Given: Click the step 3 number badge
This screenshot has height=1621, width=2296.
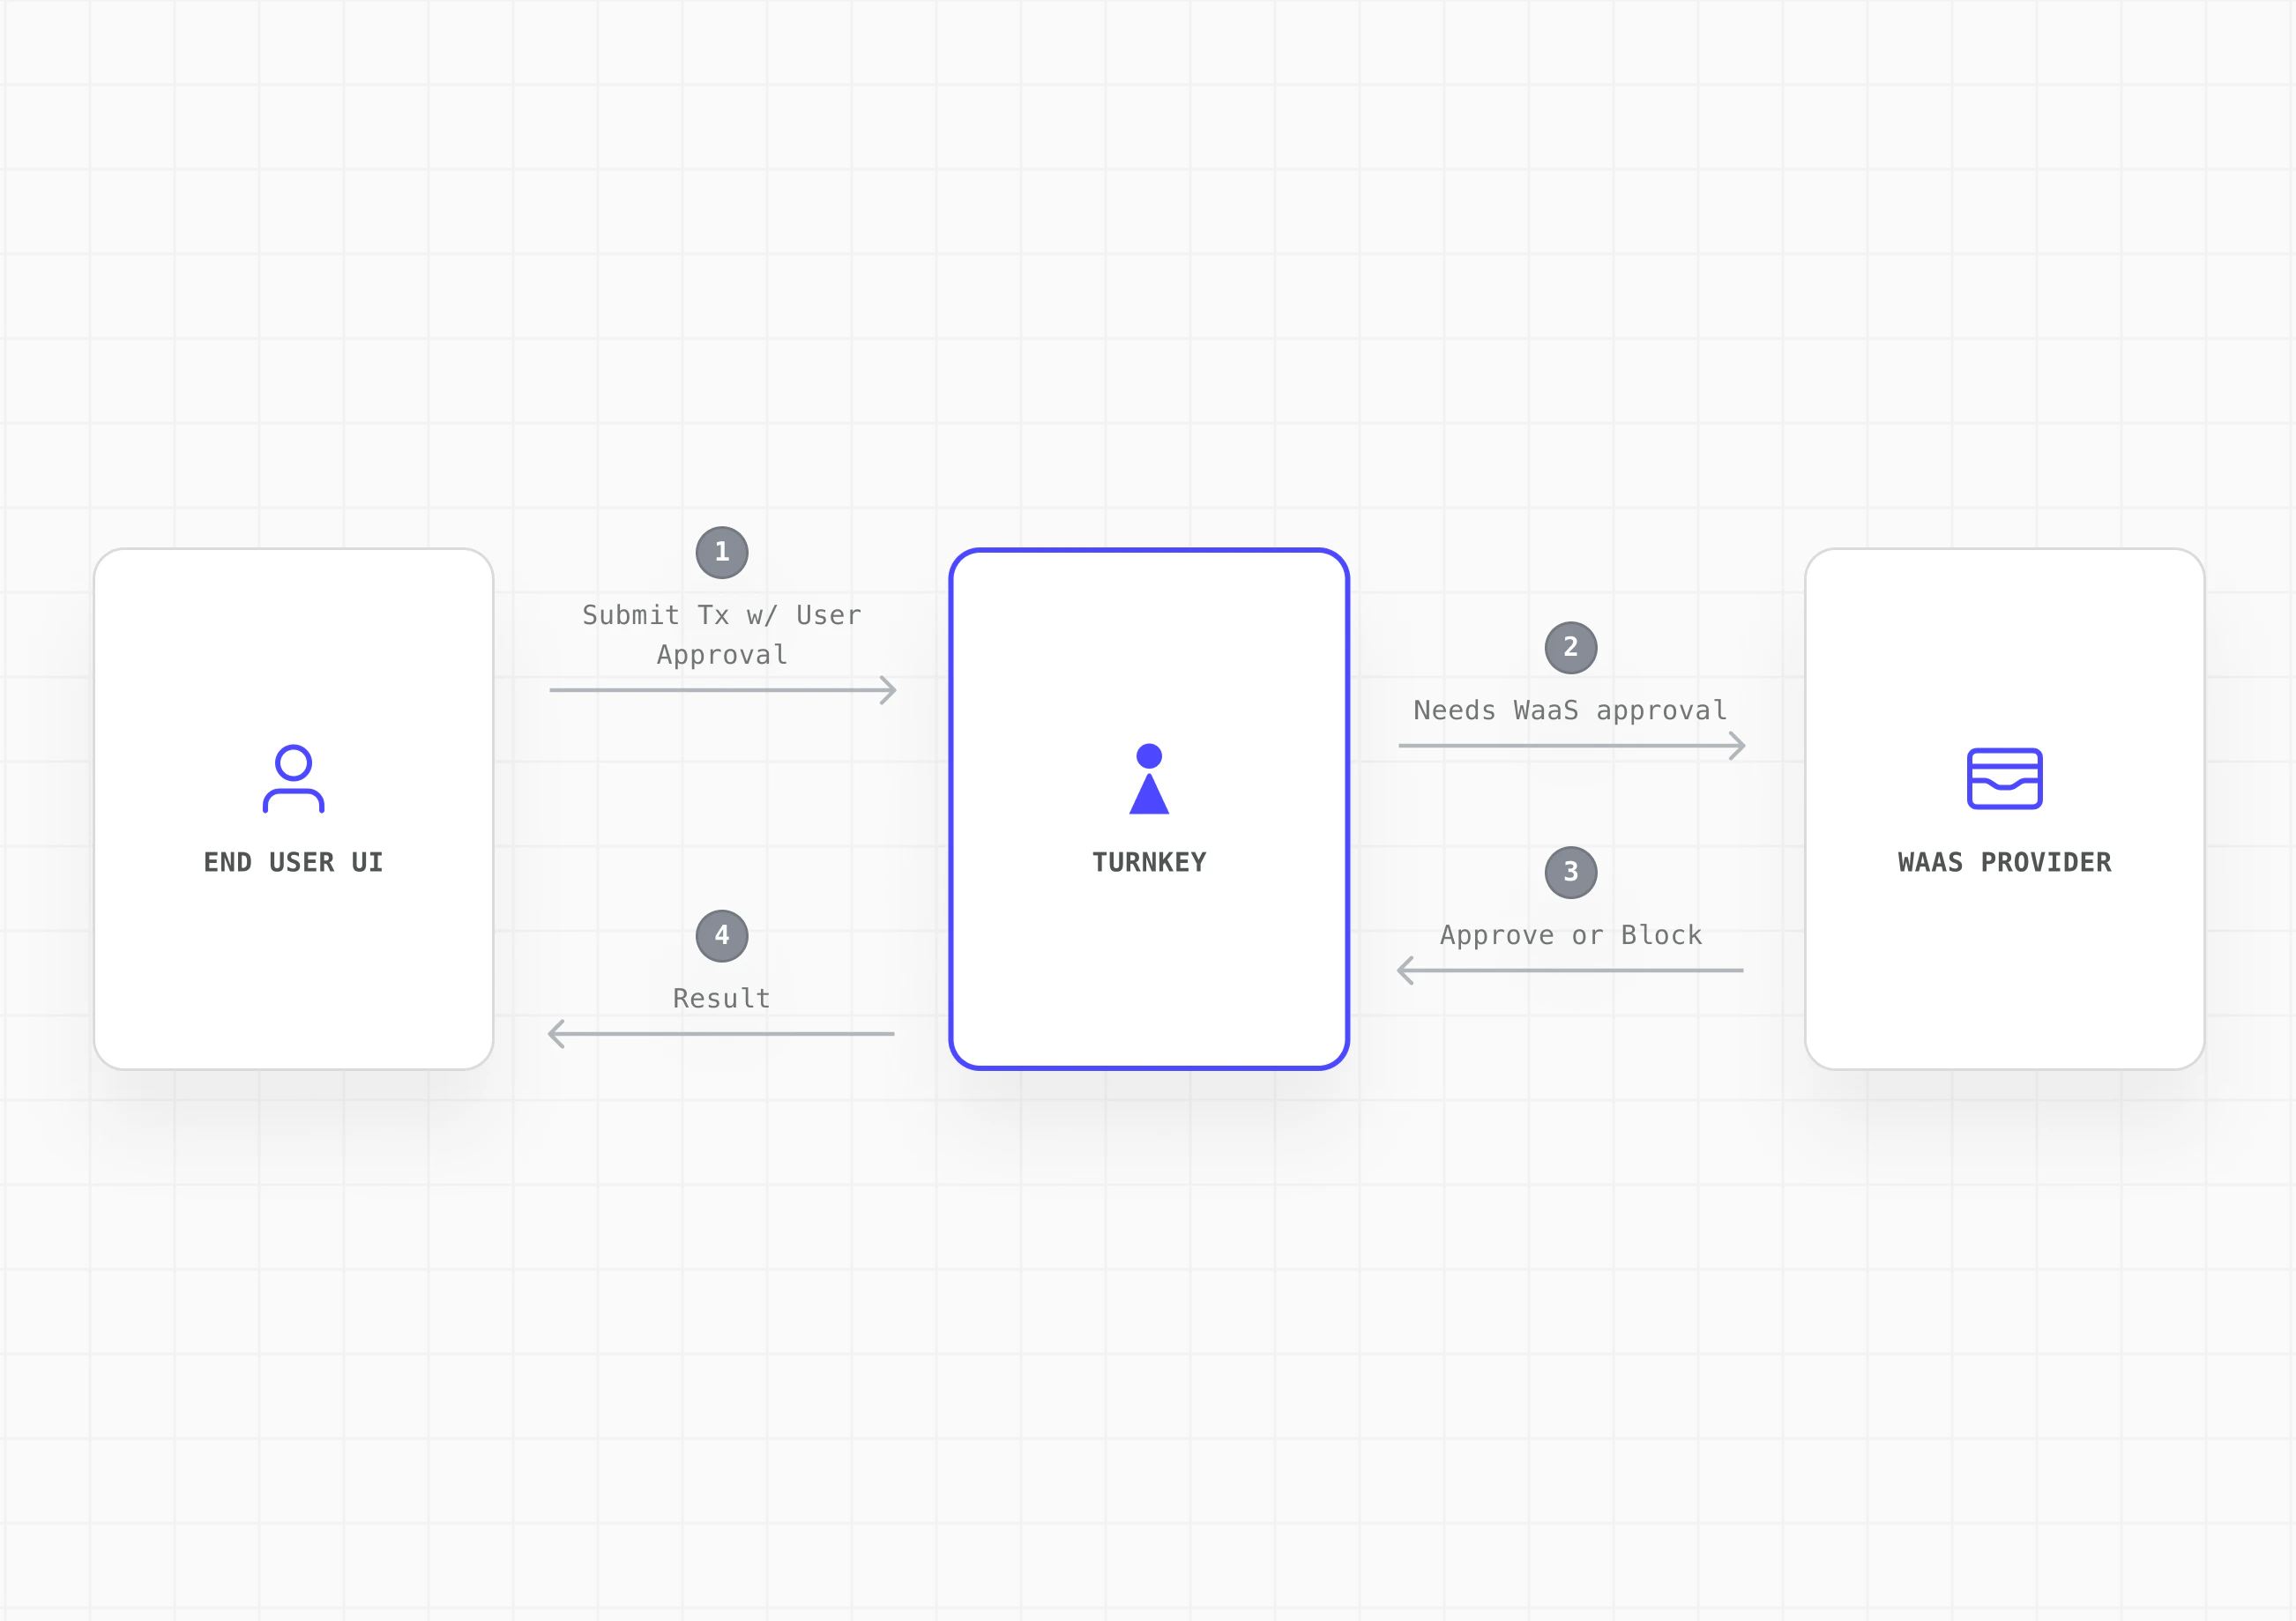Looking at the screenshot, I should coord(1570,872).
